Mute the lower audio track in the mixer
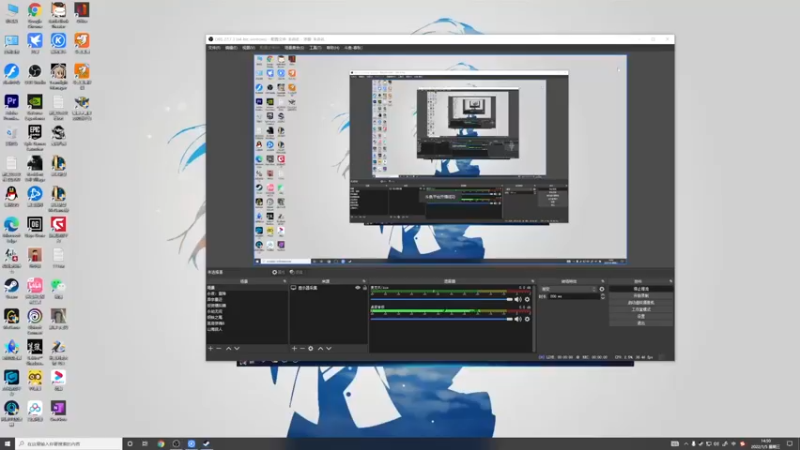Viewport: 800px width, 450px height. pyautogui.click(x=518, y=319)
